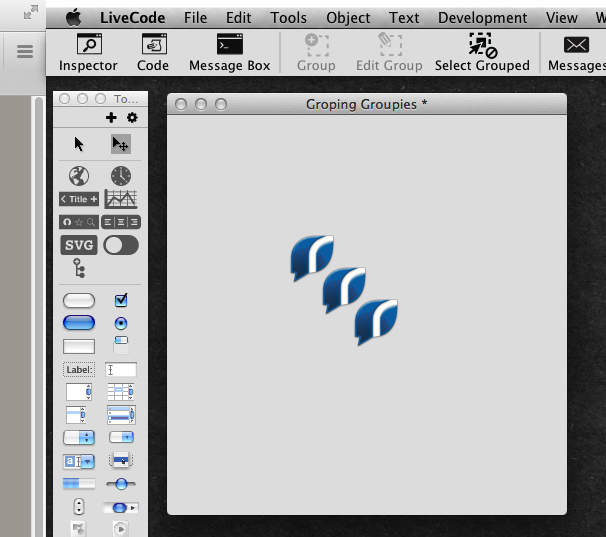
Task: Choose the Clock widget icon
Action: point(121,176)
